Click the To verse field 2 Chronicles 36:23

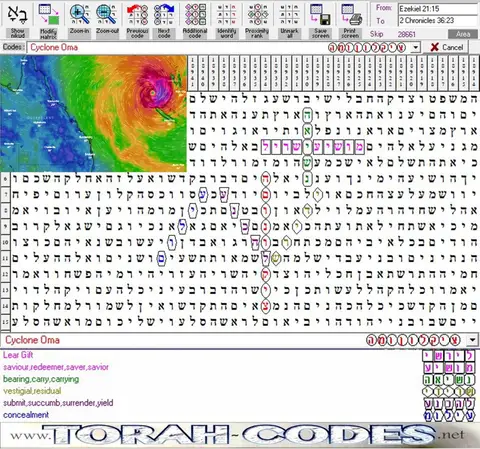pyautogui.click(x=438, y=21)
